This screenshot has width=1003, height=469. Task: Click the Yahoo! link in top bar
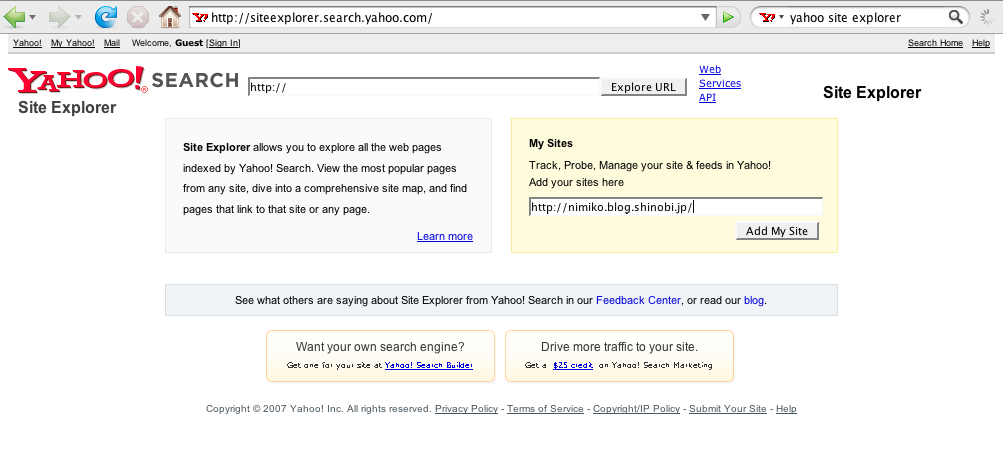coord(27,43)
